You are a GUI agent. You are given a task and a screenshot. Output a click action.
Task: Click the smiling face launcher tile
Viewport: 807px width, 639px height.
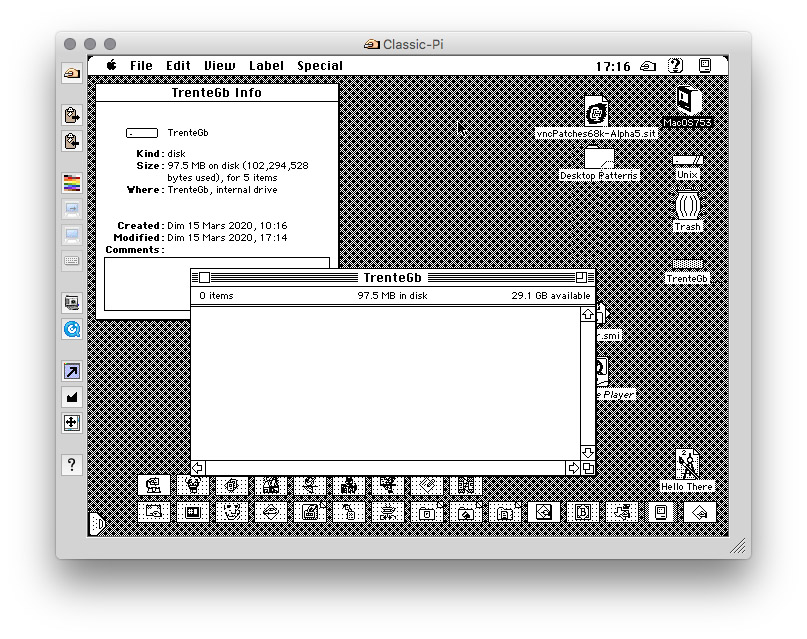(232, 512)
